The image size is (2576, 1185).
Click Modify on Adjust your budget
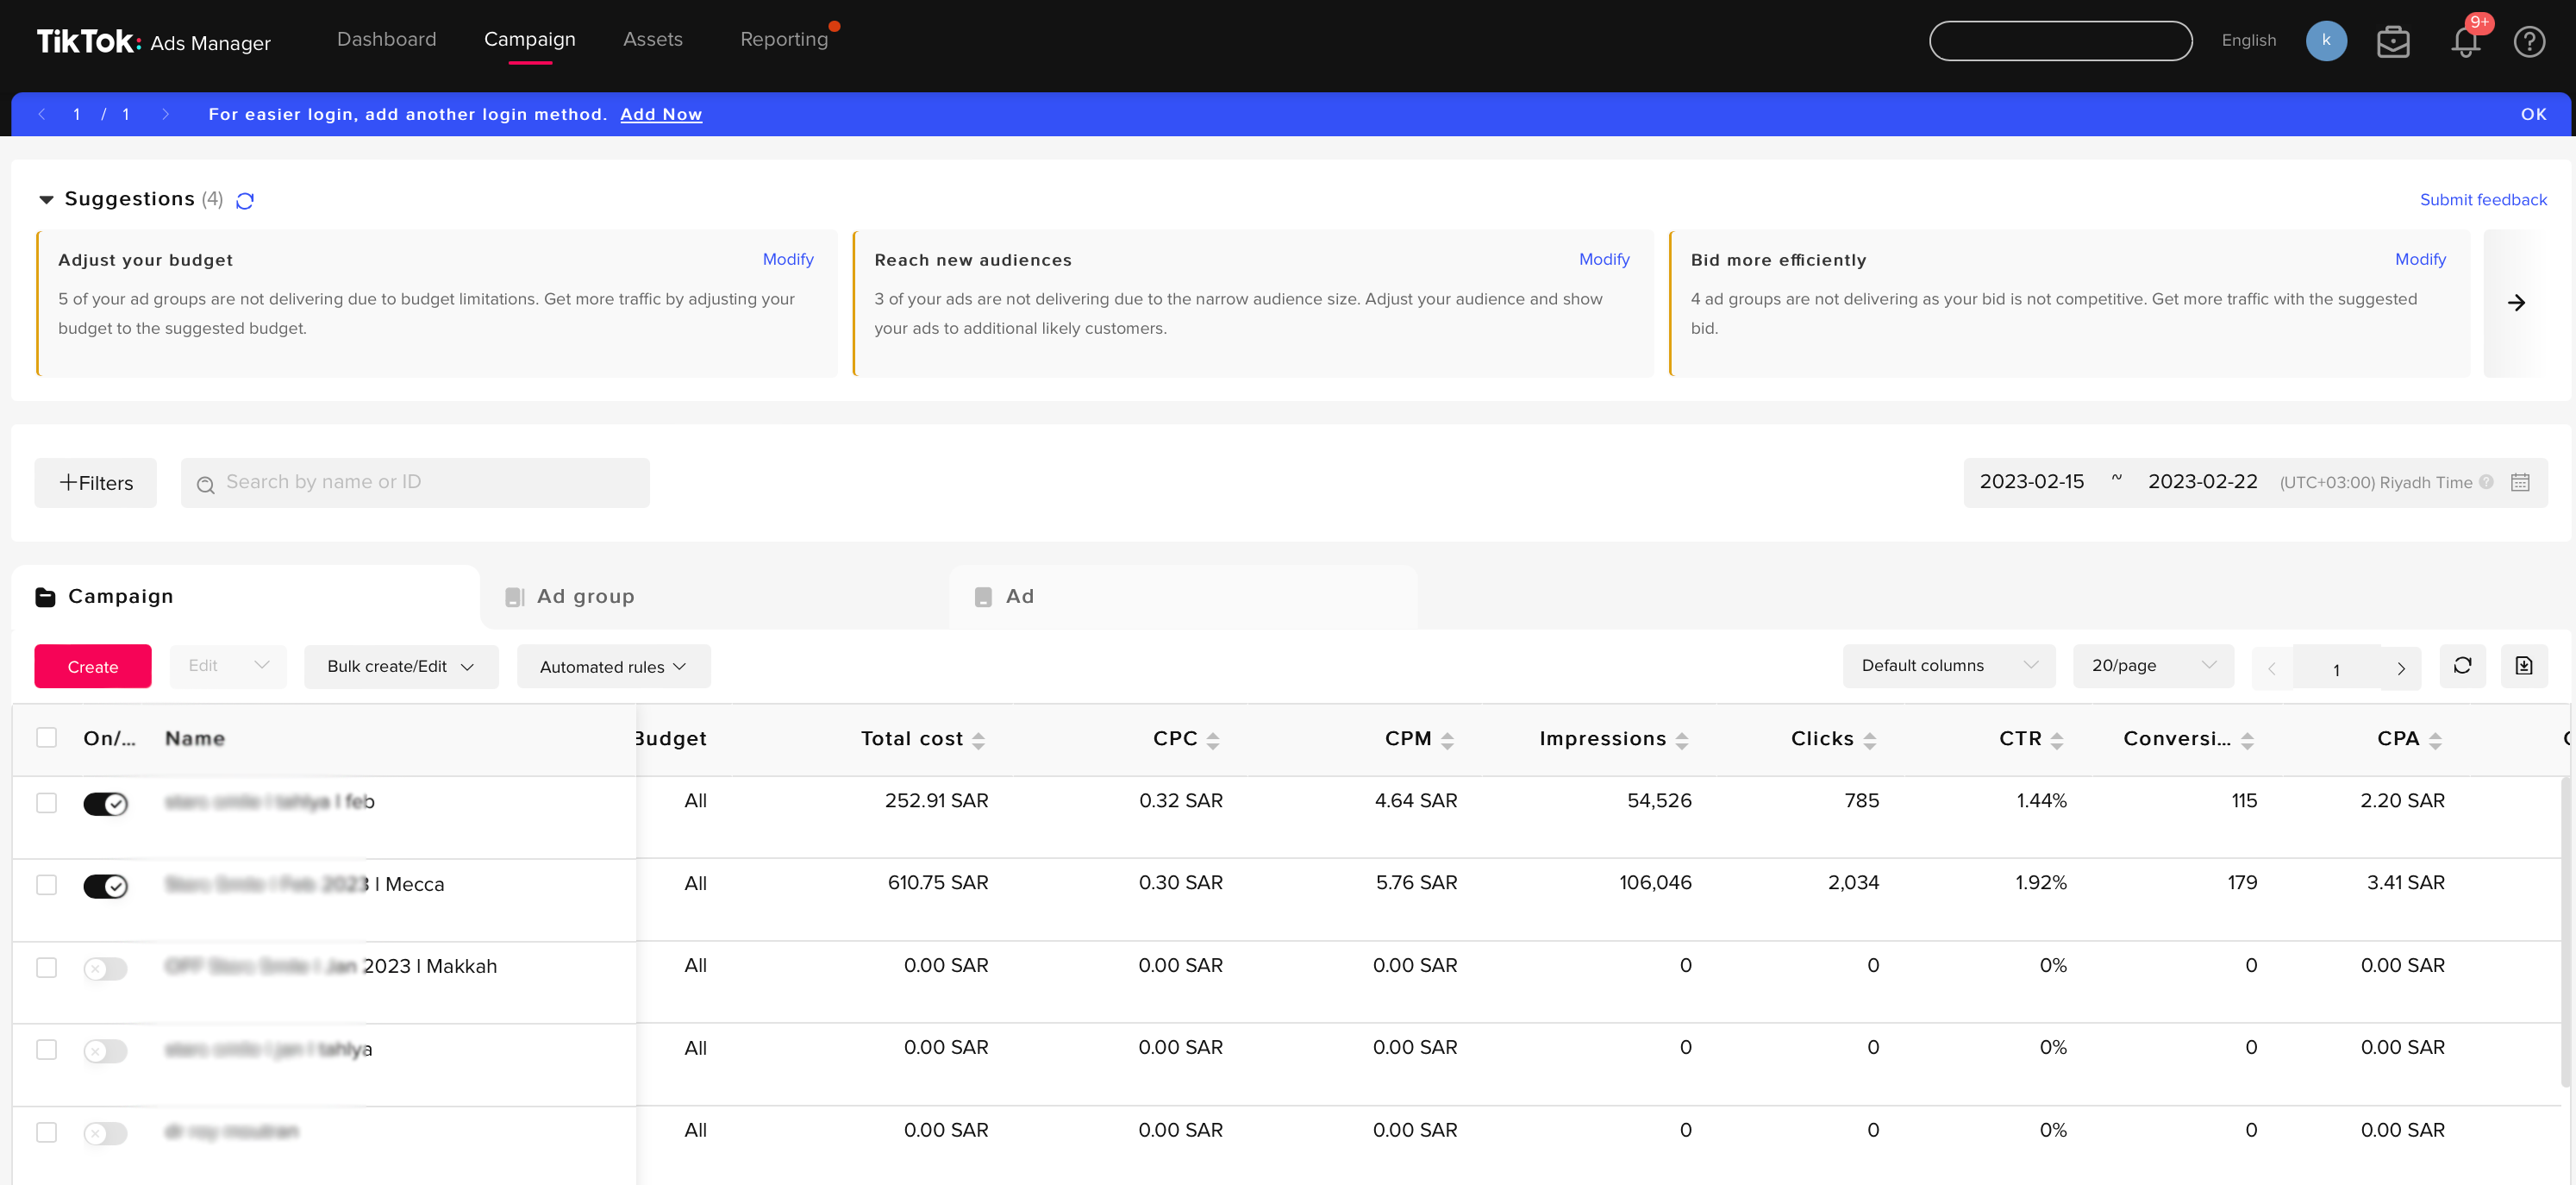pyautogui.click(x=788, y=260)
